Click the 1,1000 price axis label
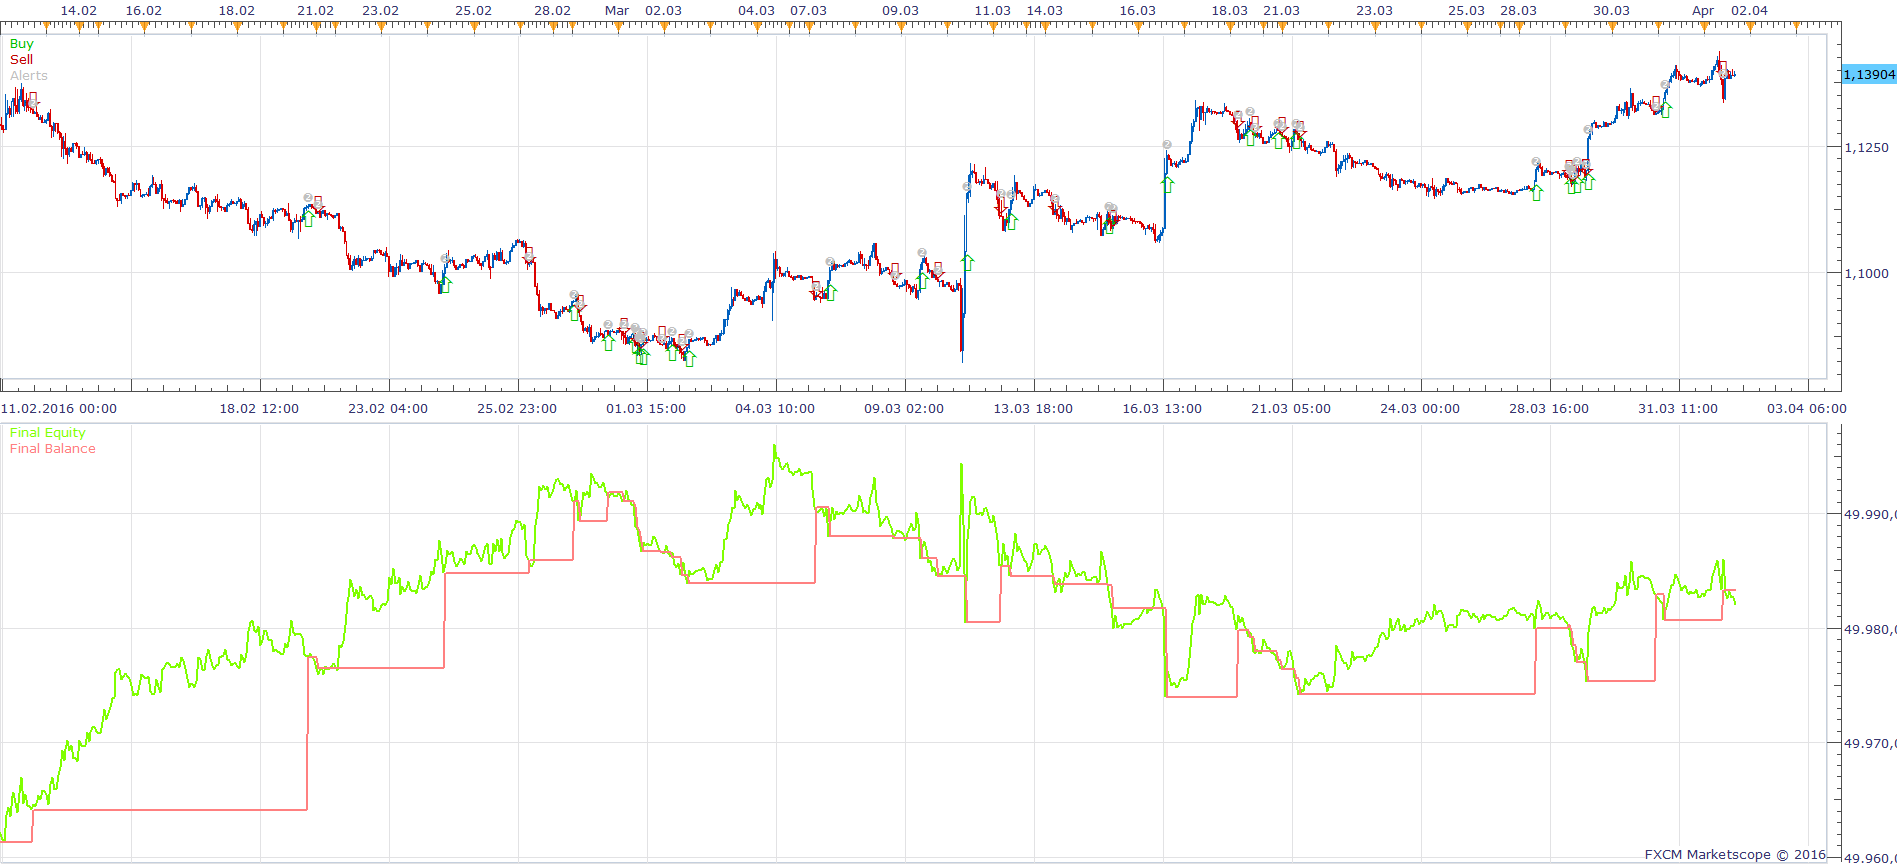1899x864 pixels. coord(1866,274)
